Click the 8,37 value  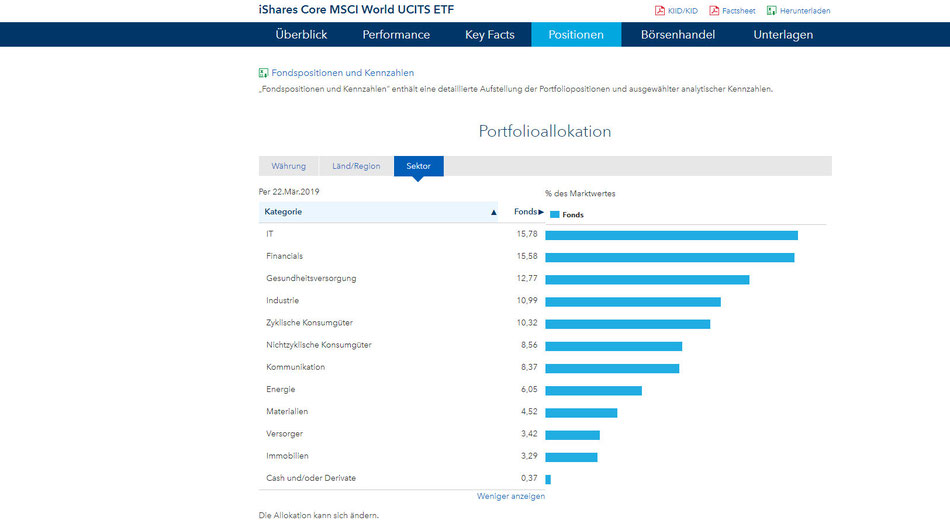click(x=529, y=367)
